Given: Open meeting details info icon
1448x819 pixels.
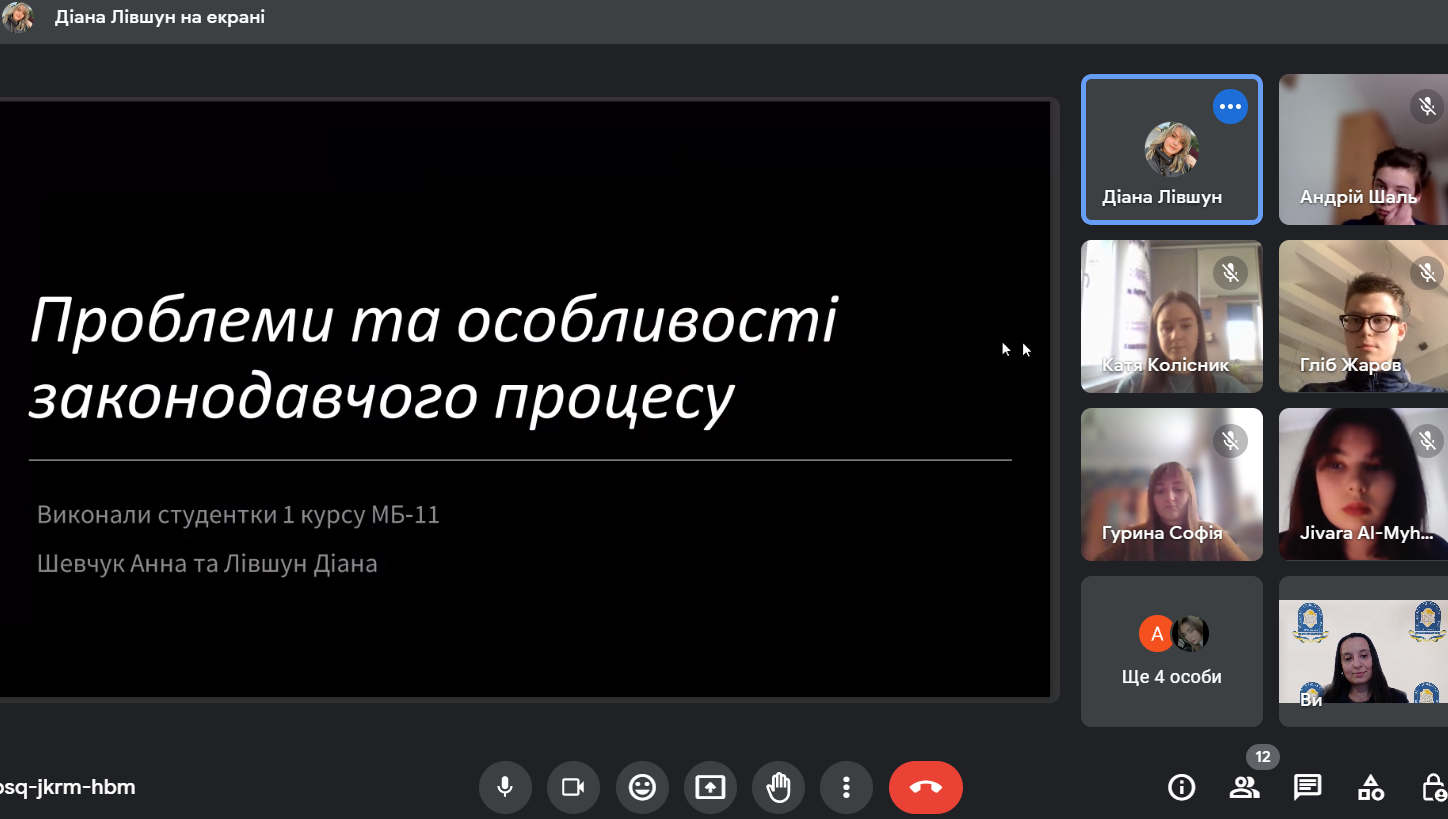Looking at the screenshot, I should coord(1181,787).
